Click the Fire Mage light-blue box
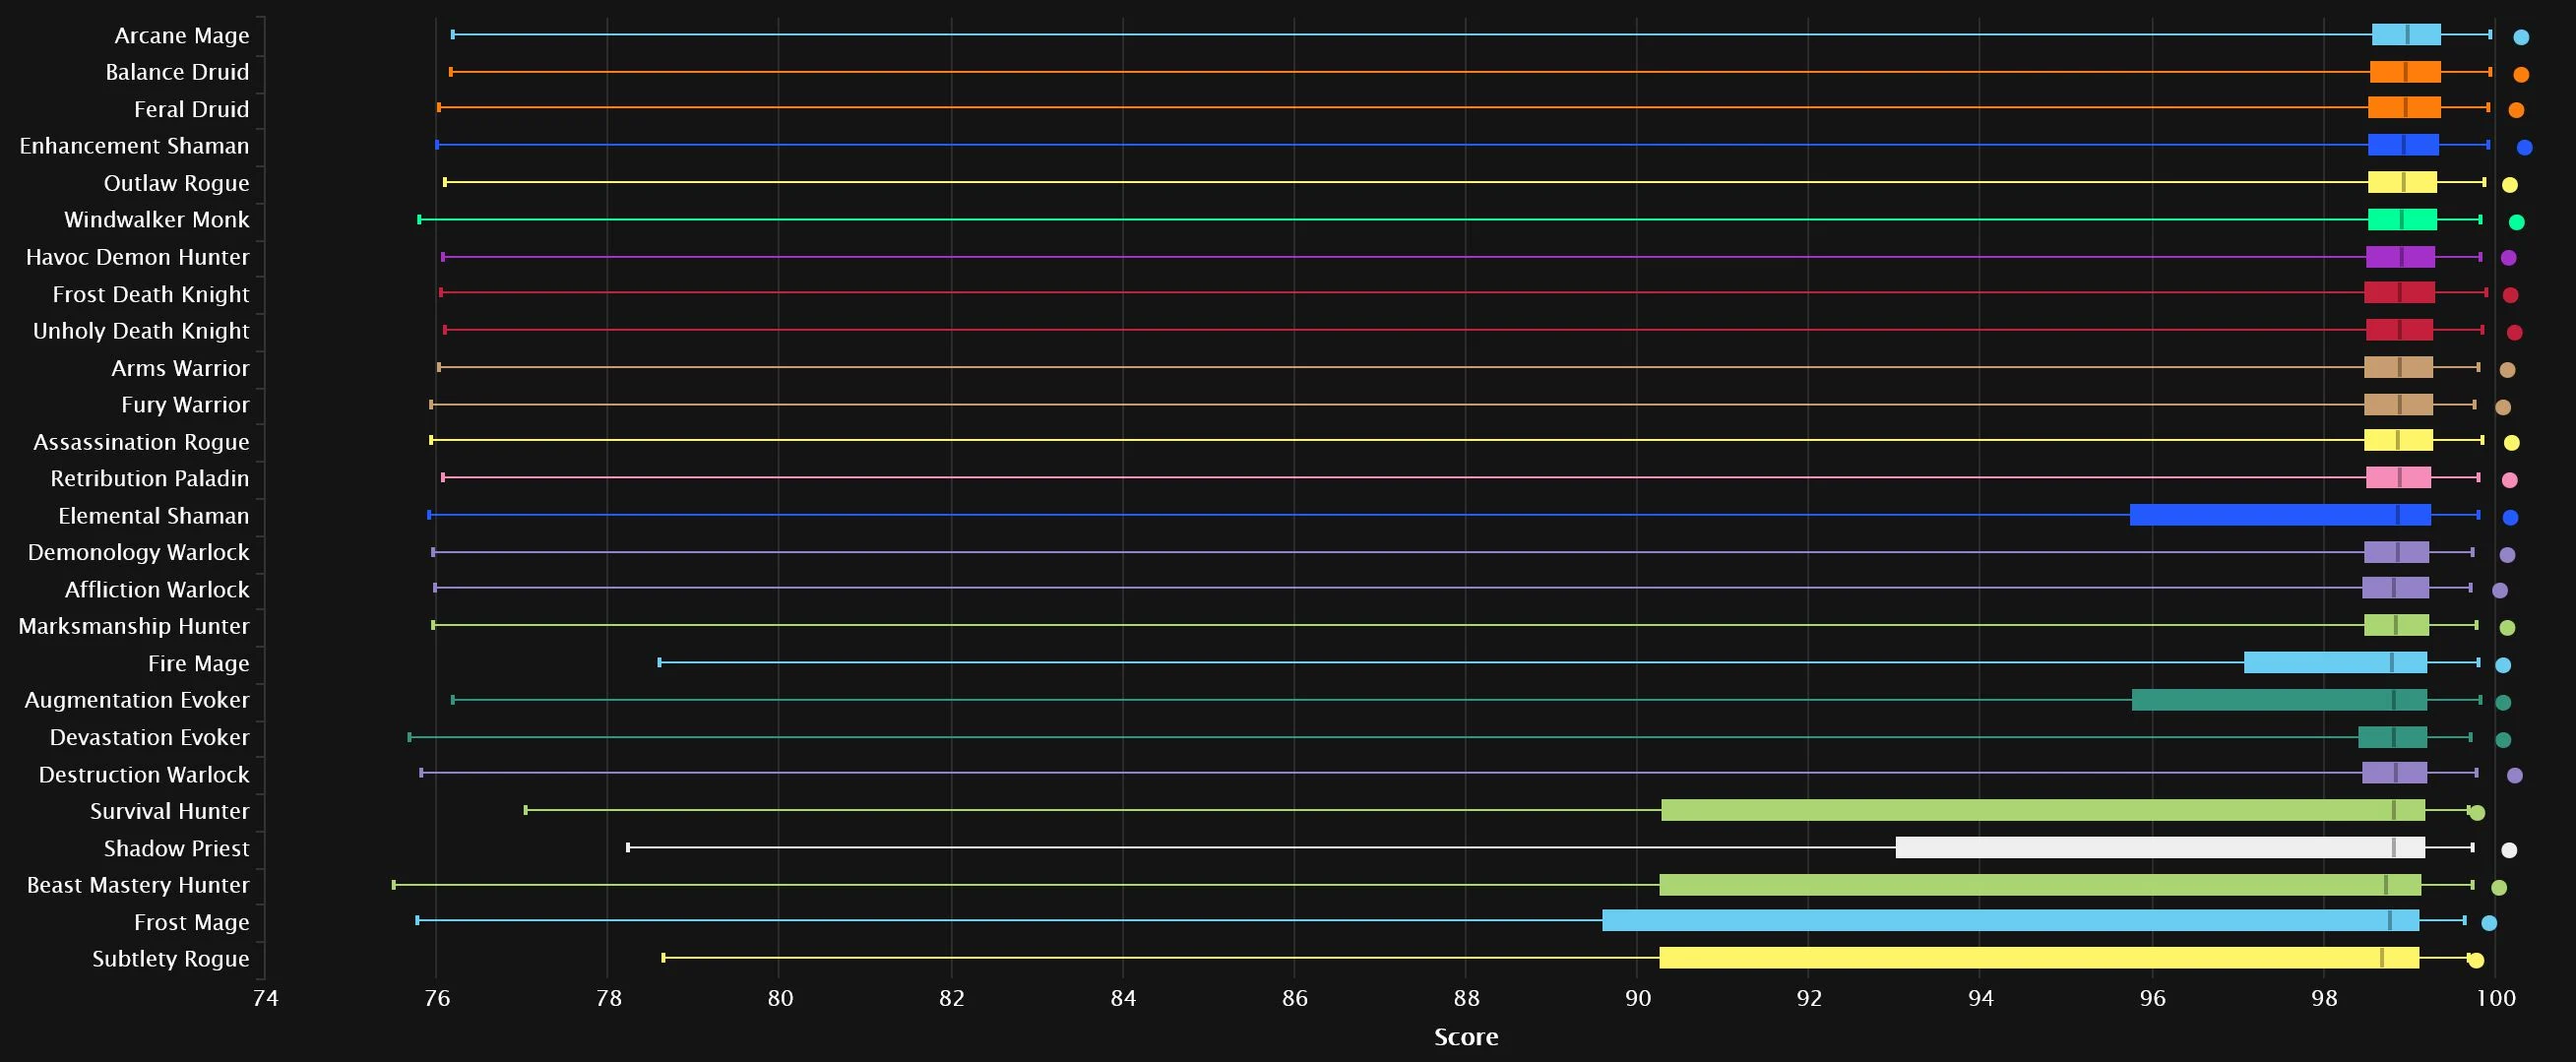Viewport: 2576px width, 1062px height. click(x=2335, y=662)
